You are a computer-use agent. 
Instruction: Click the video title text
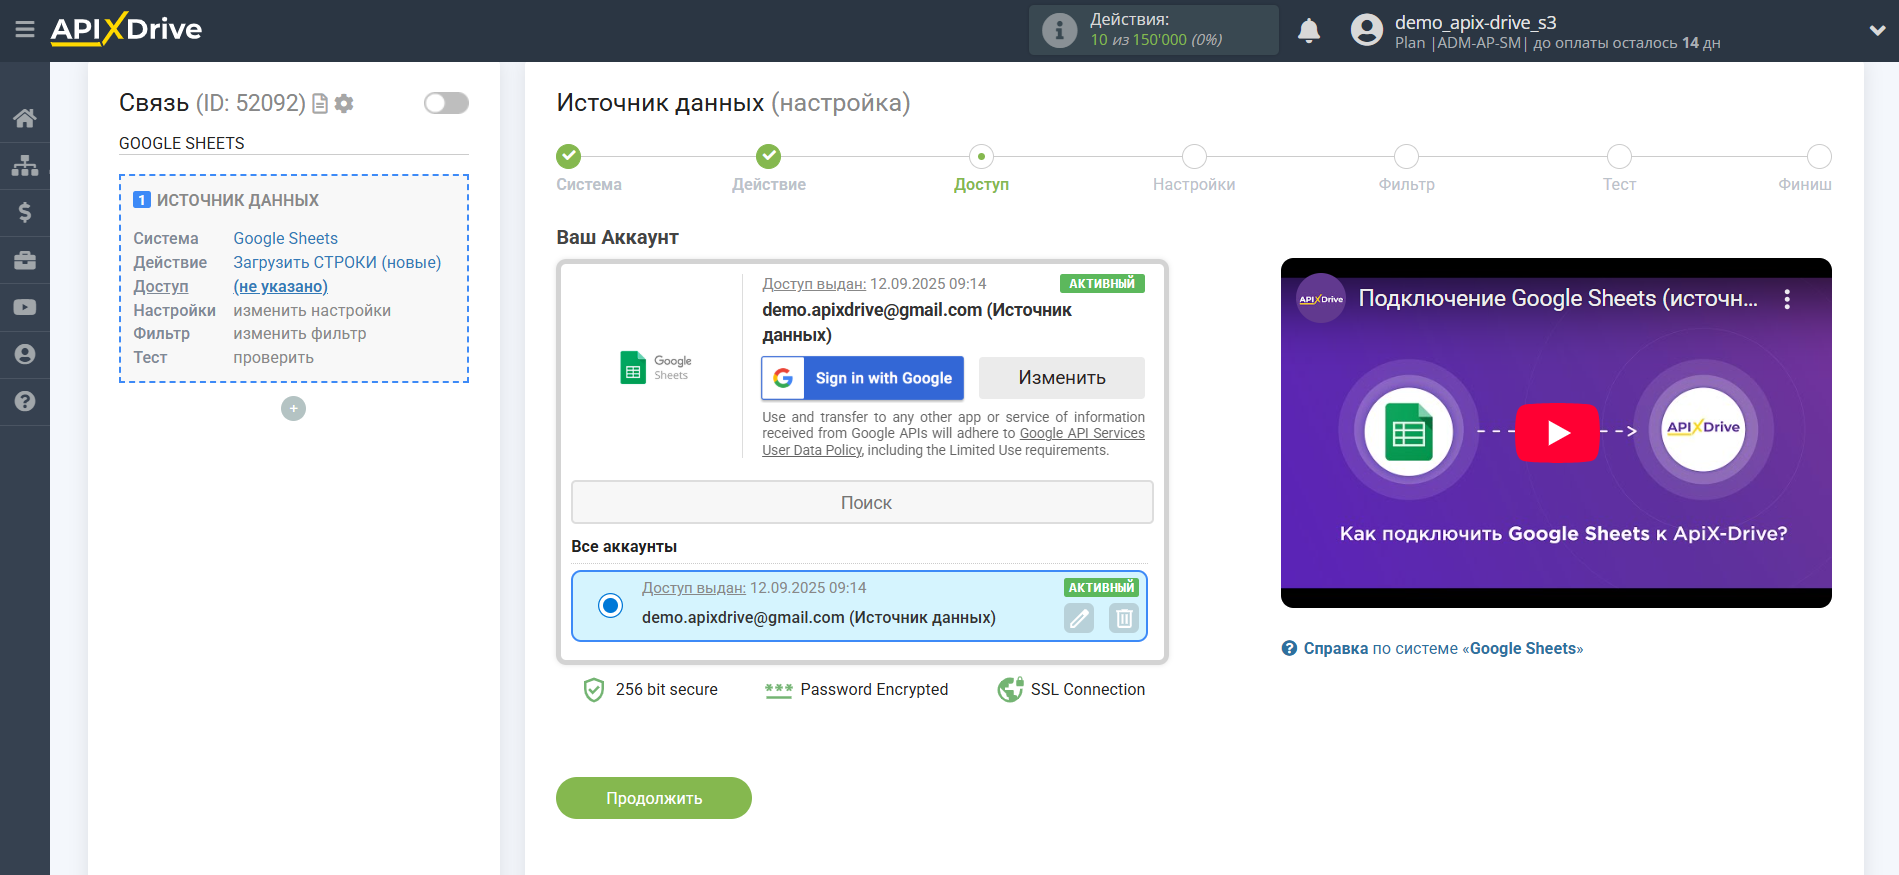[x=1557, y=298]
